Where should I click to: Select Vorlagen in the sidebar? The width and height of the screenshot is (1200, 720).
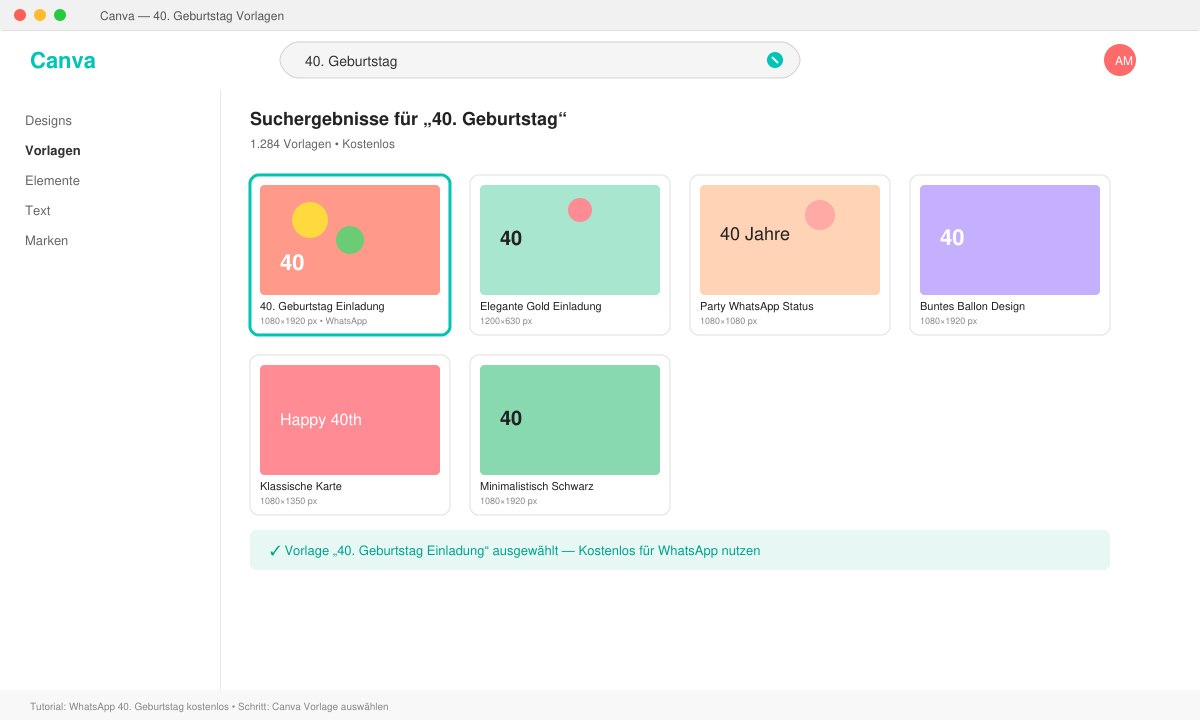[53, 150]
